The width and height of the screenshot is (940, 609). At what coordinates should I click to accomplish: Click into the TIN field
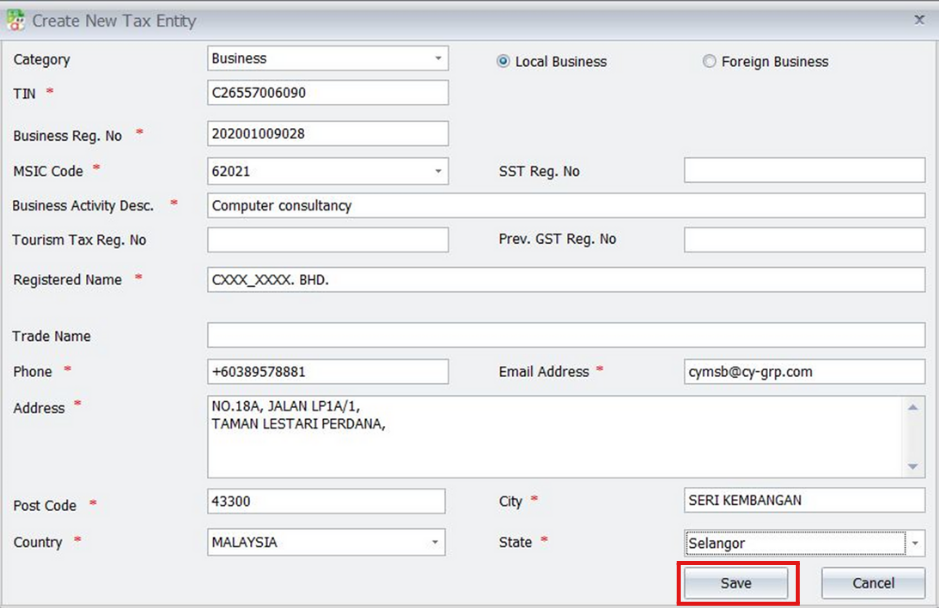[x=327, y=93]
